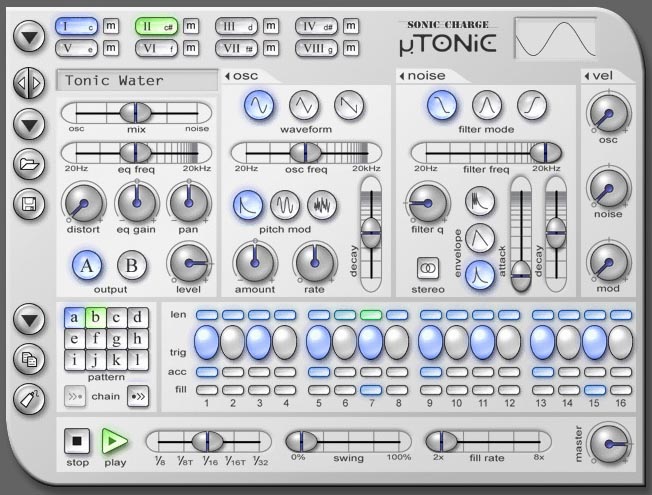
Task: Save the patch with the floppy icon
Action: click(x=29, y=204)
